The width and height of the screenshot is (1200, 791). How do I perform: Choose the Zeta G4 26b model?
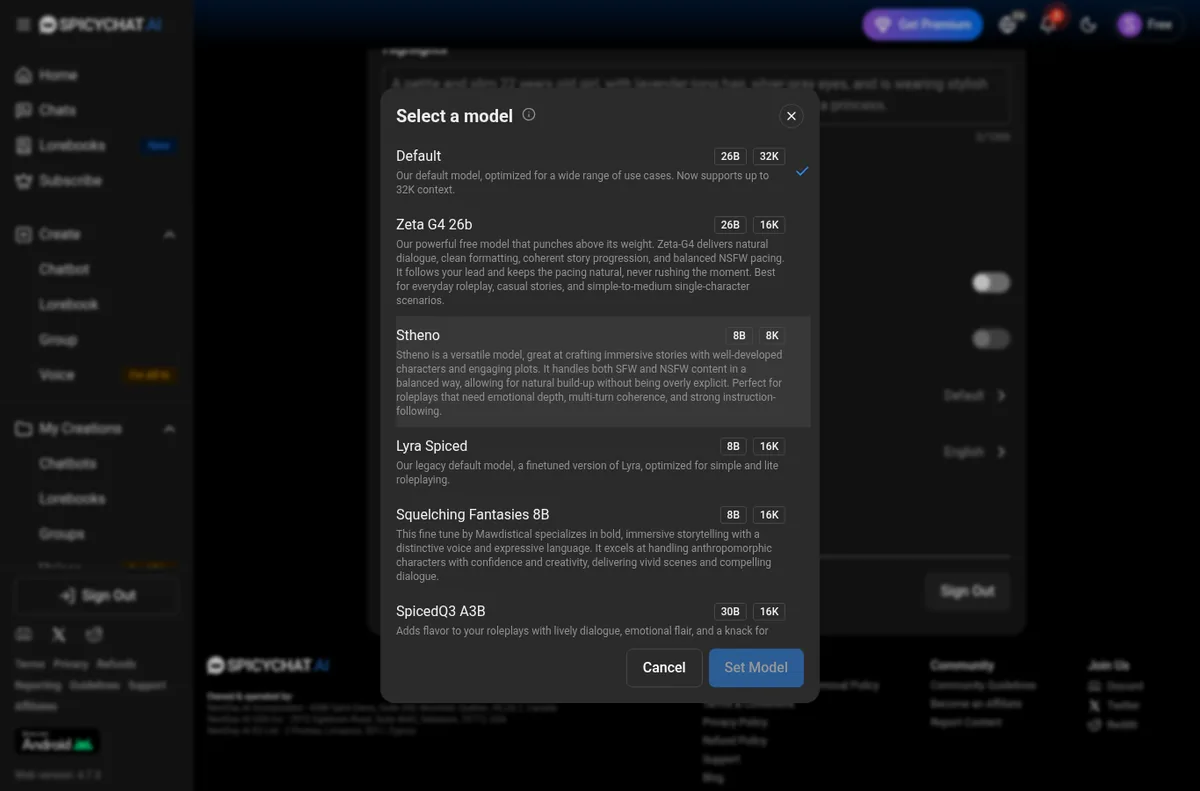click(603, 260)
